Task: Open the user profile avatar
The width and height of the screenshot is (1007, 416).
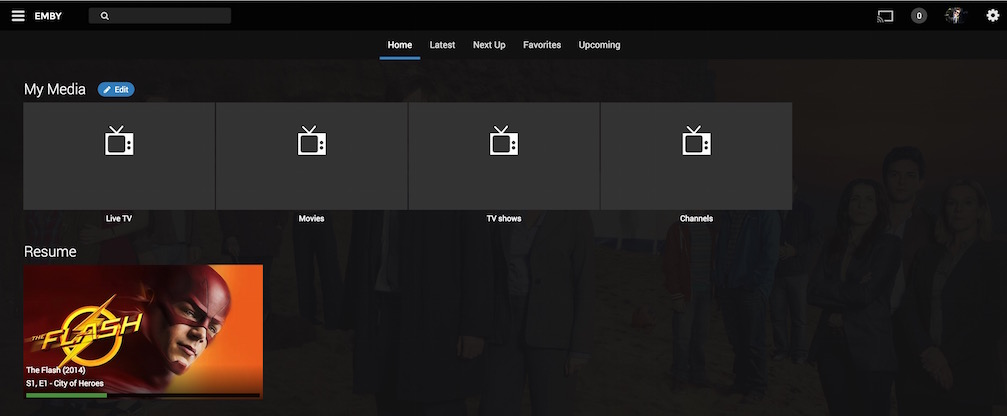Action: pos(955,16)
